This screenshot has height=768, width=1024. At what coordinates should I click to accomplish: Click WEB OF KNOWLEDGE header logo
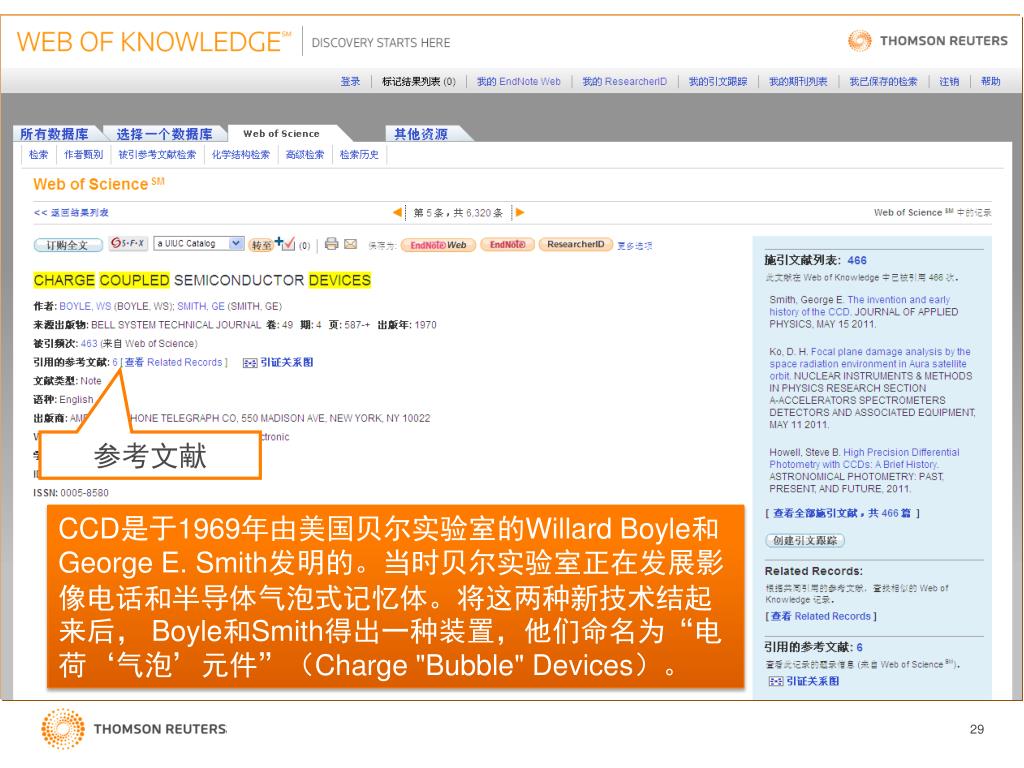pyautogui.click(x=153, y=42)
